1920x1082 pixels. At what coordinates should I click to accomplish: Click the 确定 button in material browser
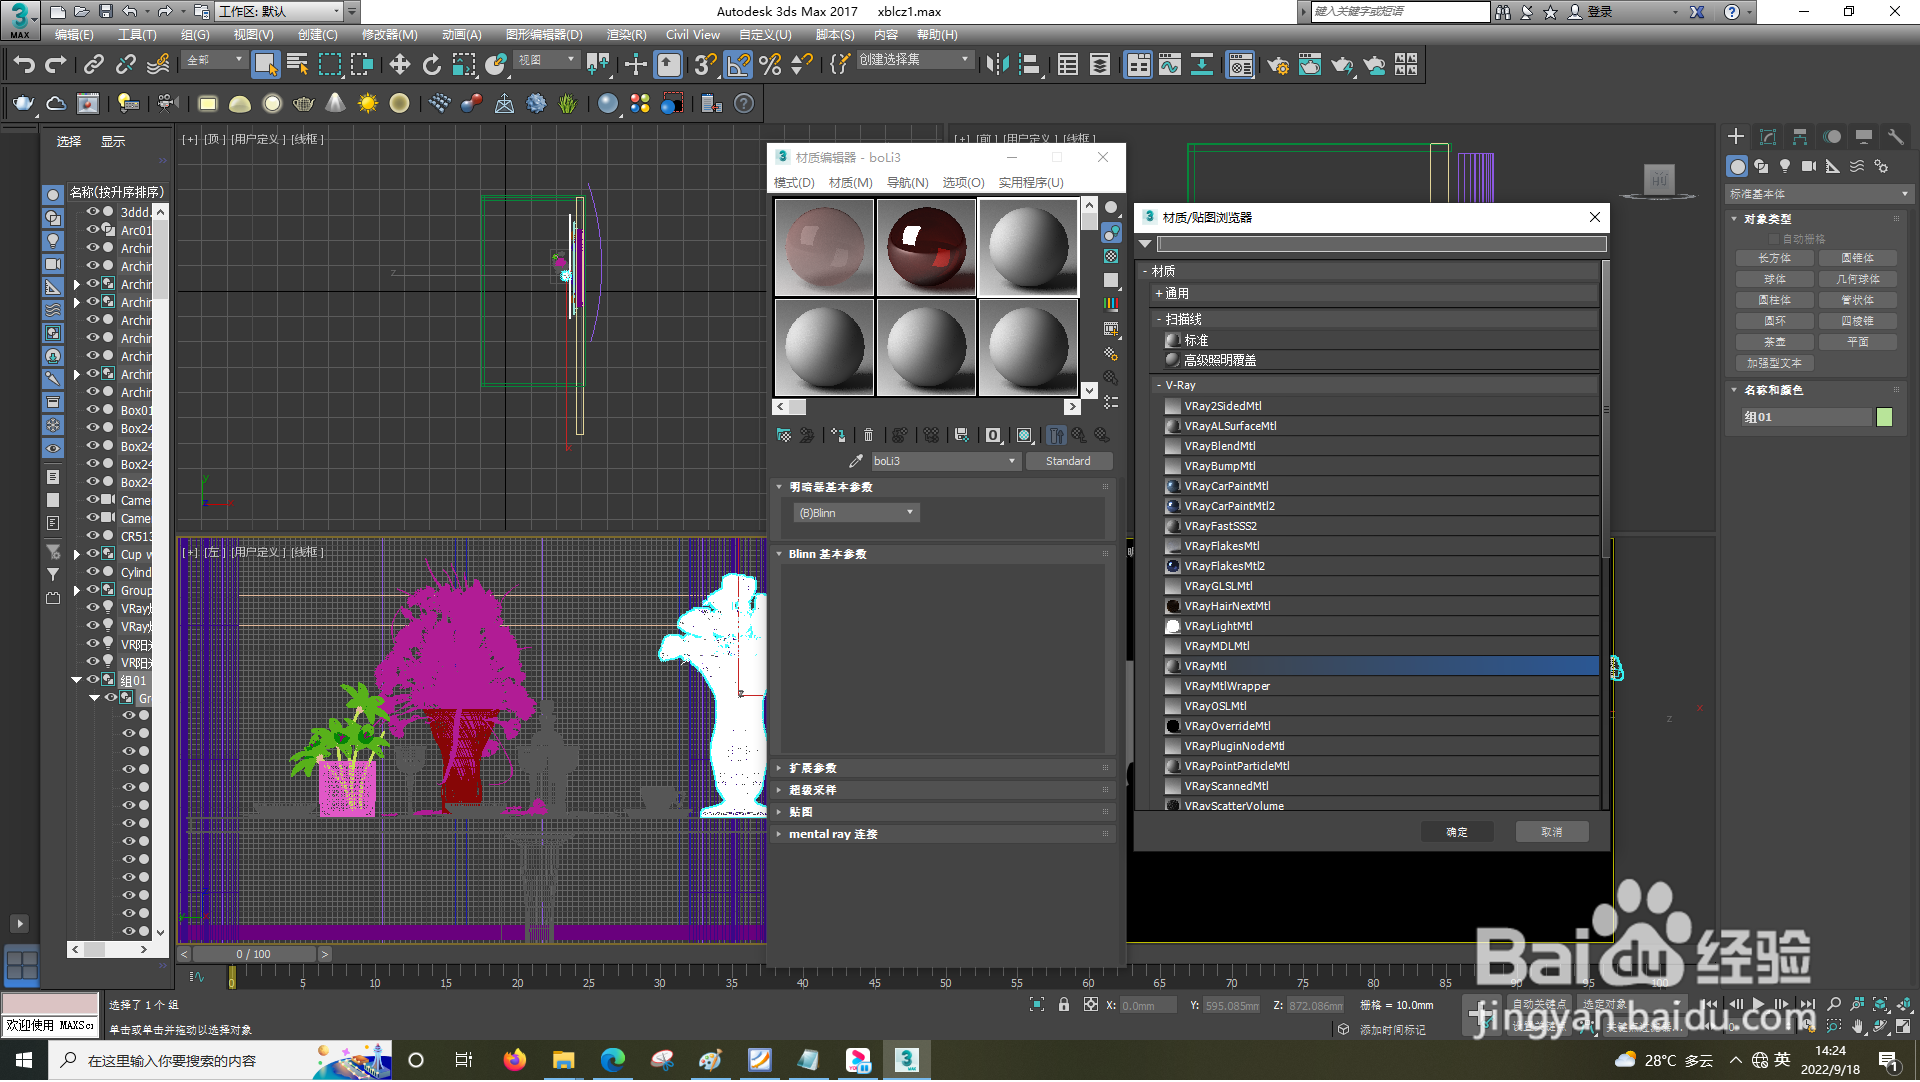coord(1457,833)
